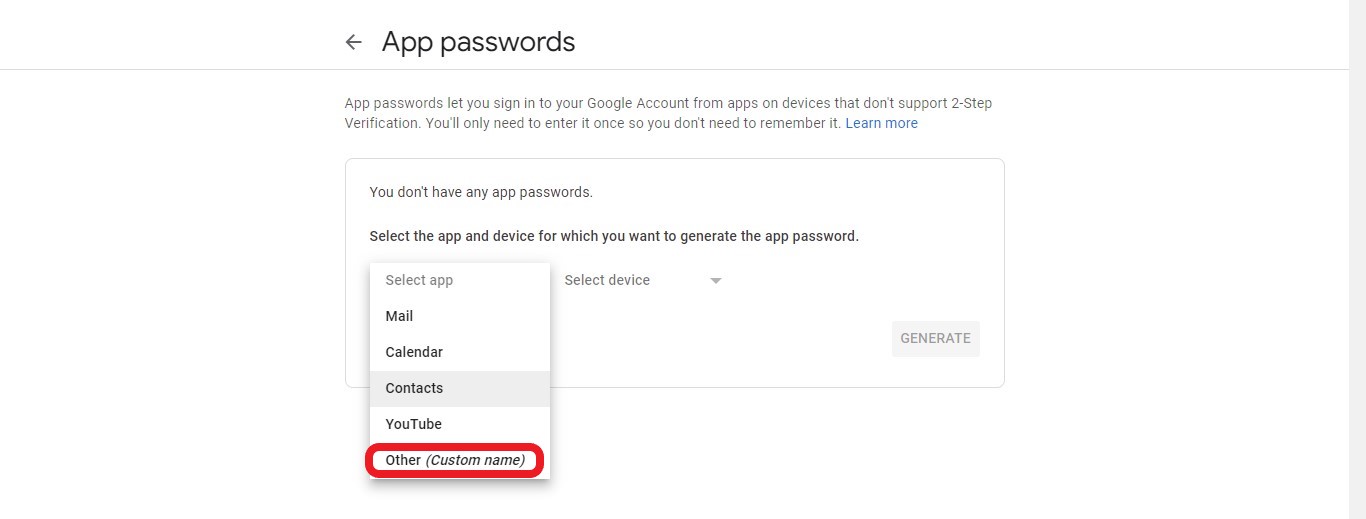1366x519 pixels.
Task: Click the italic "Custom name" label
Action: point(476,460)
